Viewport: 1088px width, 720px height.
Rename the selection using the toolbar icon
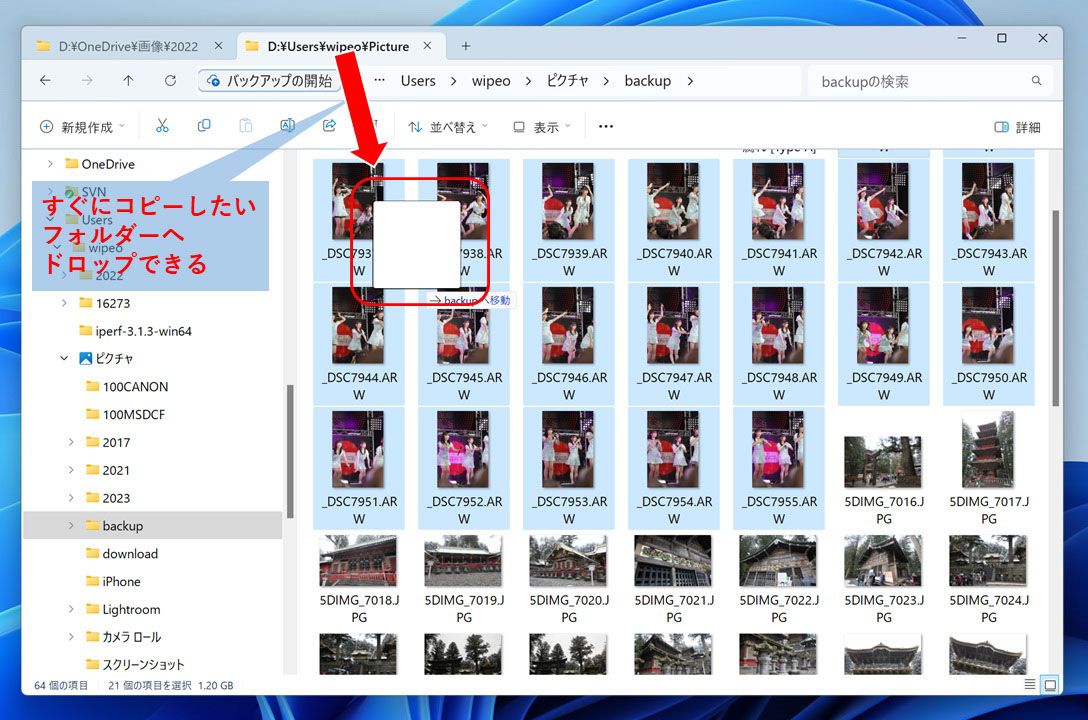tap(287, 126)
